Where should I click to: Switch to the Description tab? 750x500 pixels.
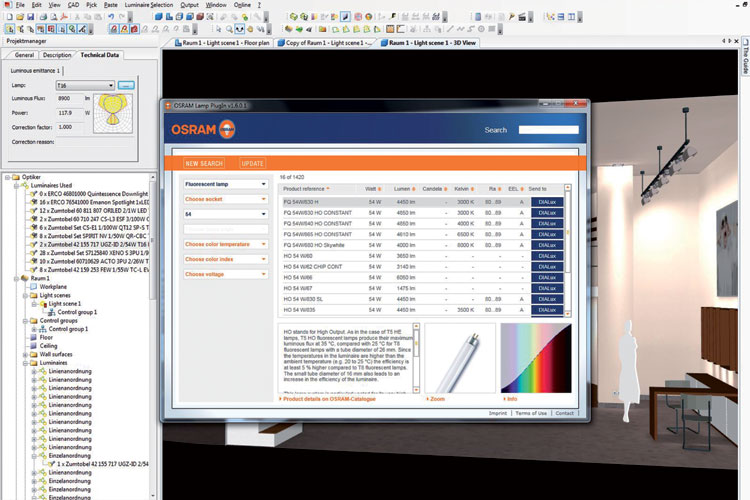(x=57, y=55)
